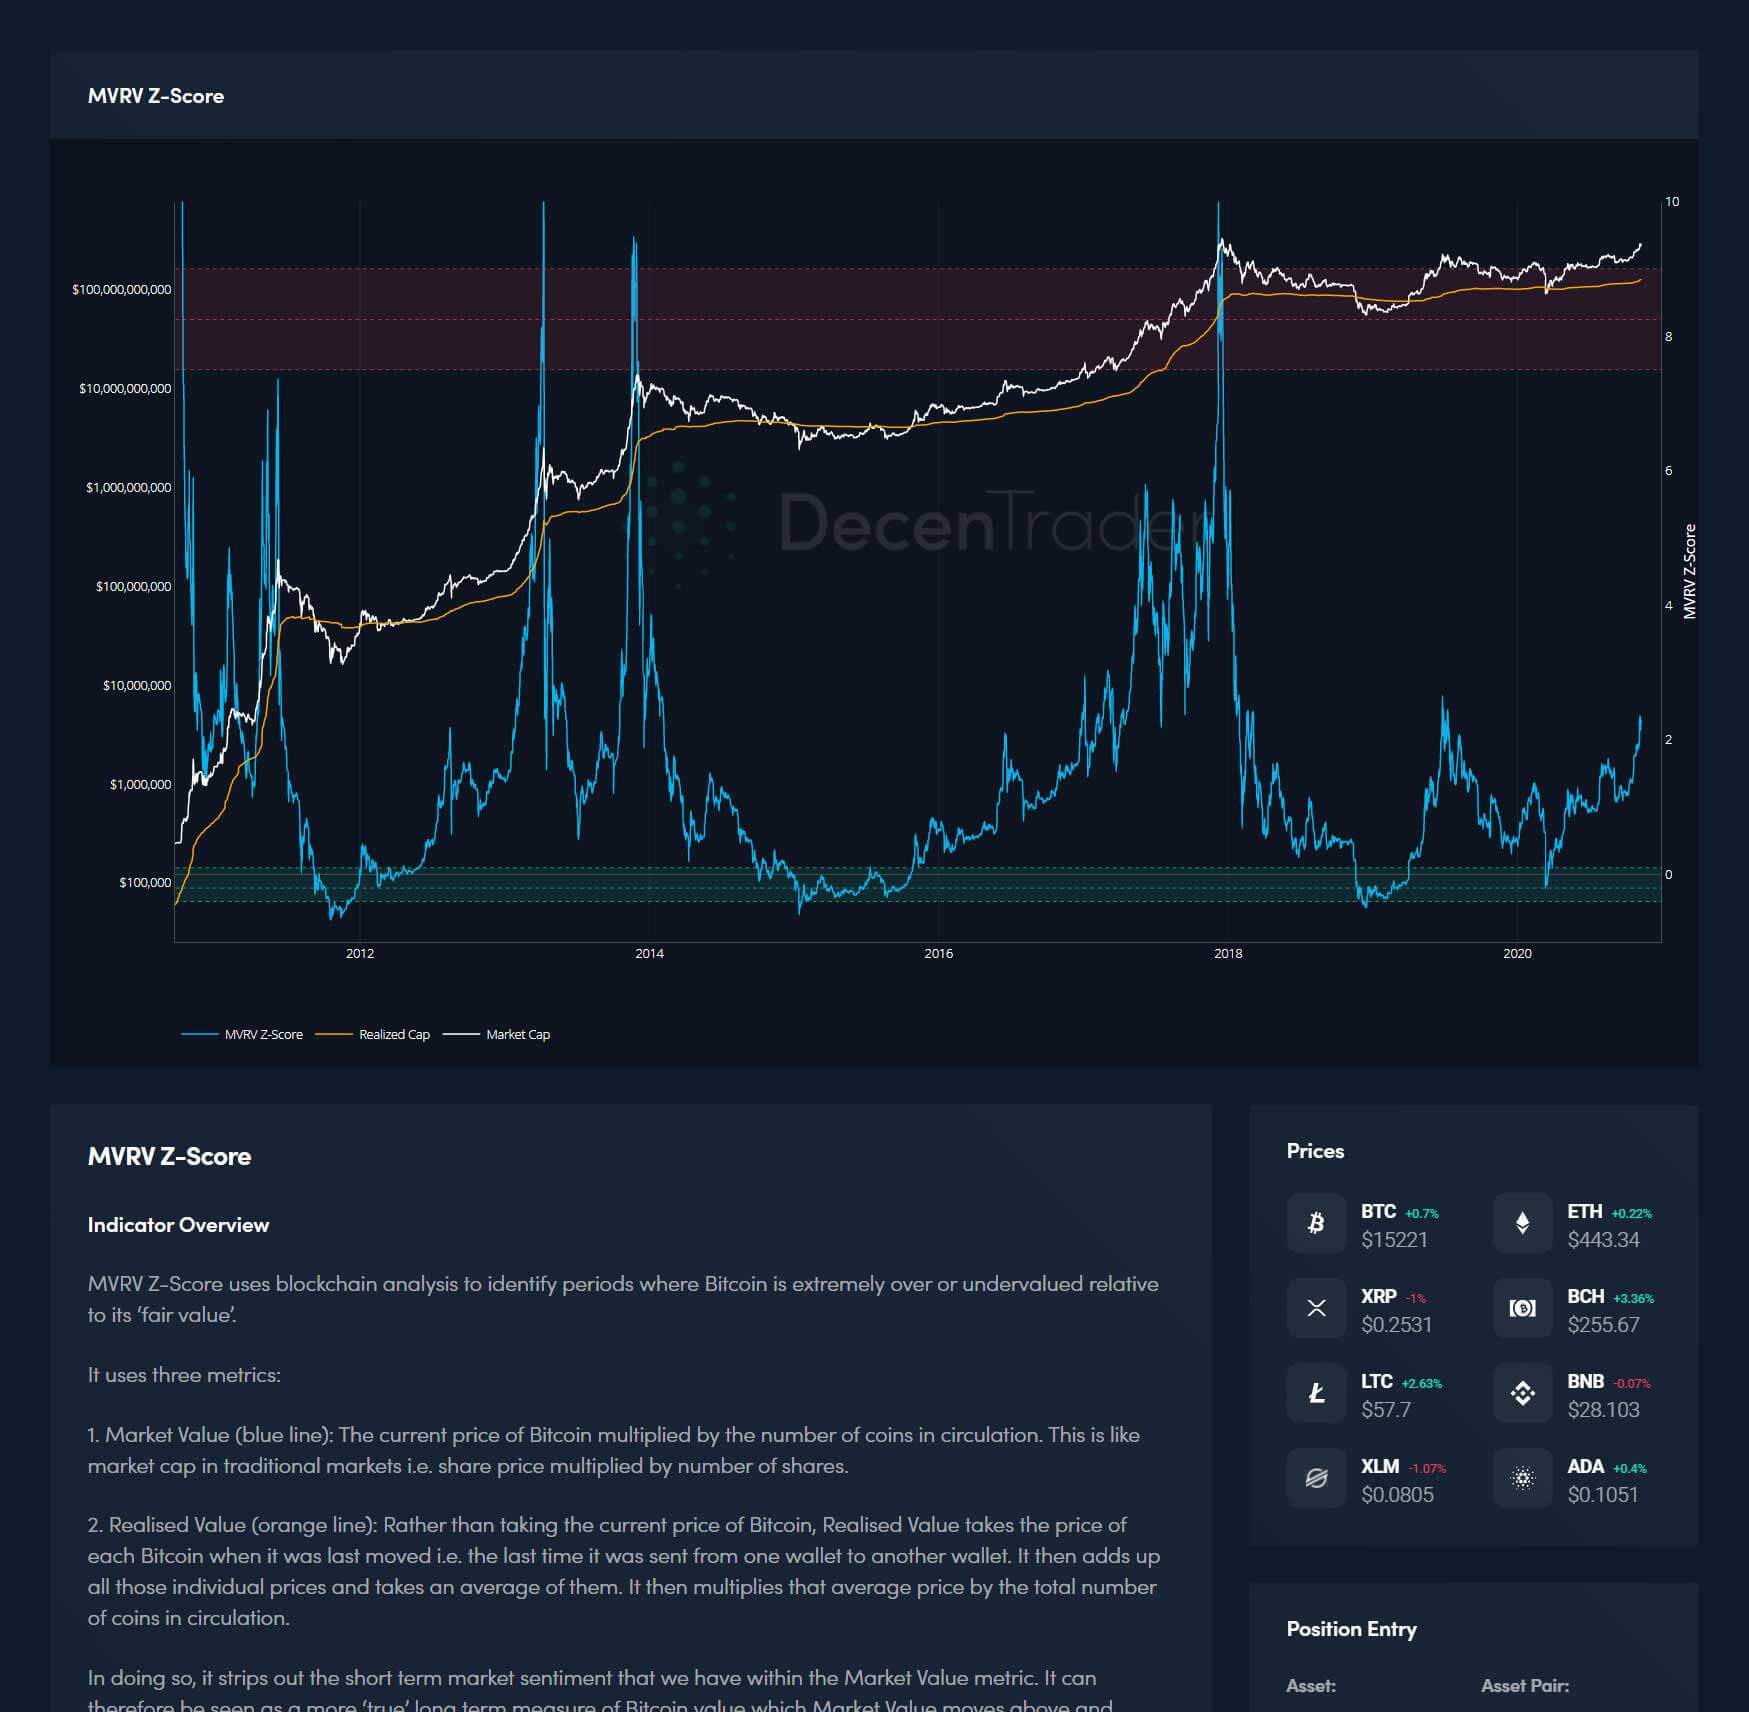
Task: Click the Stellar XLM coin icon
Action: [x=1316, y=1478]
